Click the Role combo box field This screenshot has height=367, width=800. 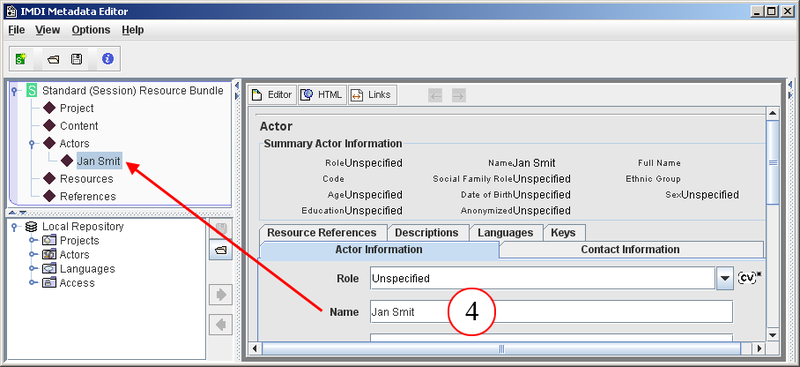(x=543, y=279)
